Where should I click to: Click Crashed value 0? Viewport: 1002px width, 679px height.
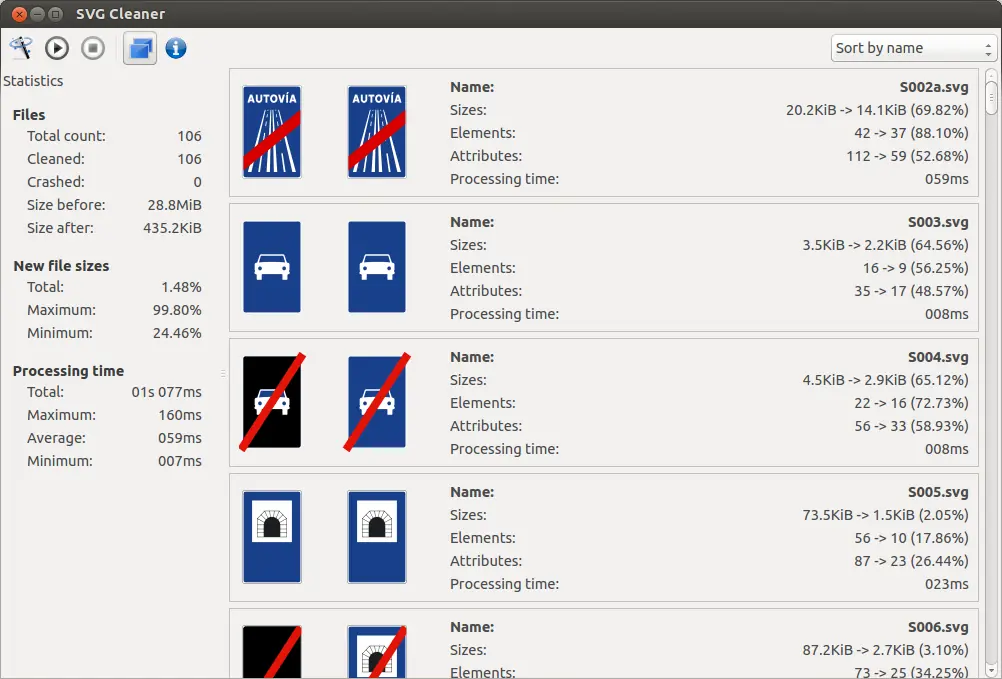(x=197, y=182)
